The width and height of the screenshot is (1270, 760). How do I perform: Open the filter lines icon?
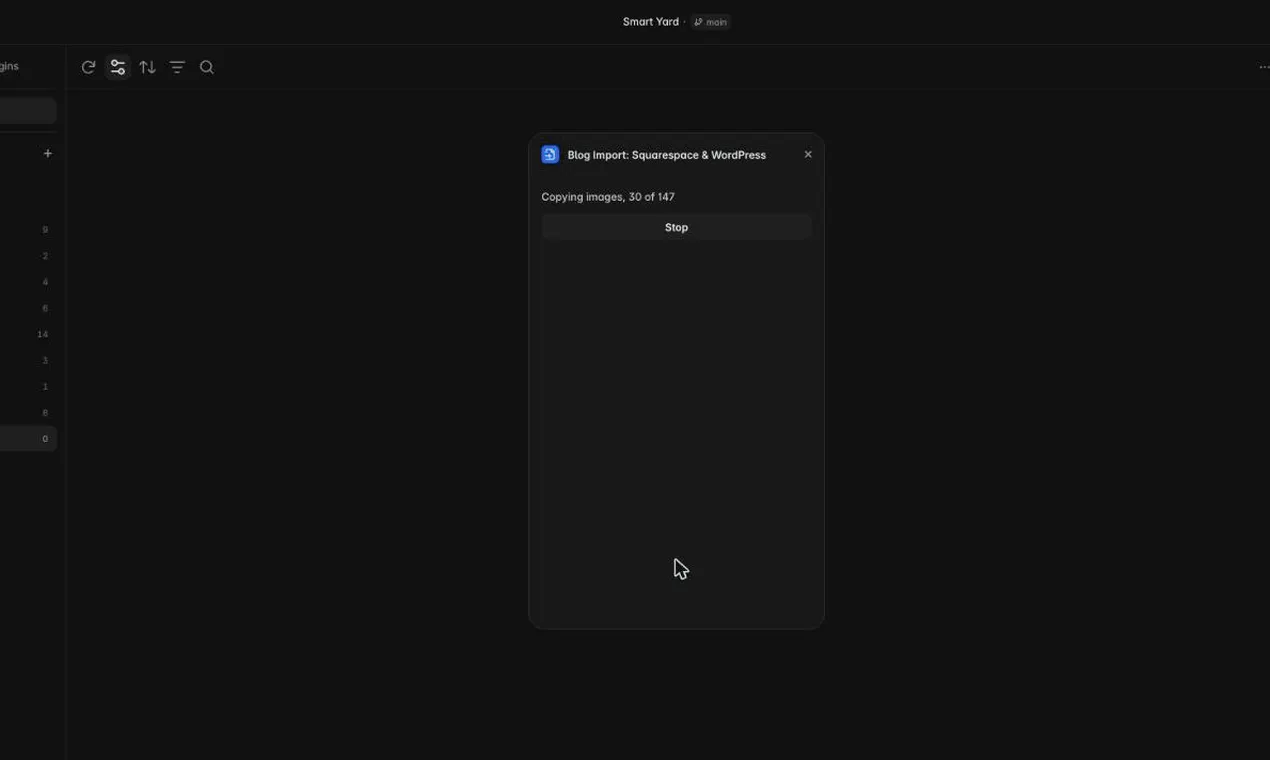click(x=177, y=67)
